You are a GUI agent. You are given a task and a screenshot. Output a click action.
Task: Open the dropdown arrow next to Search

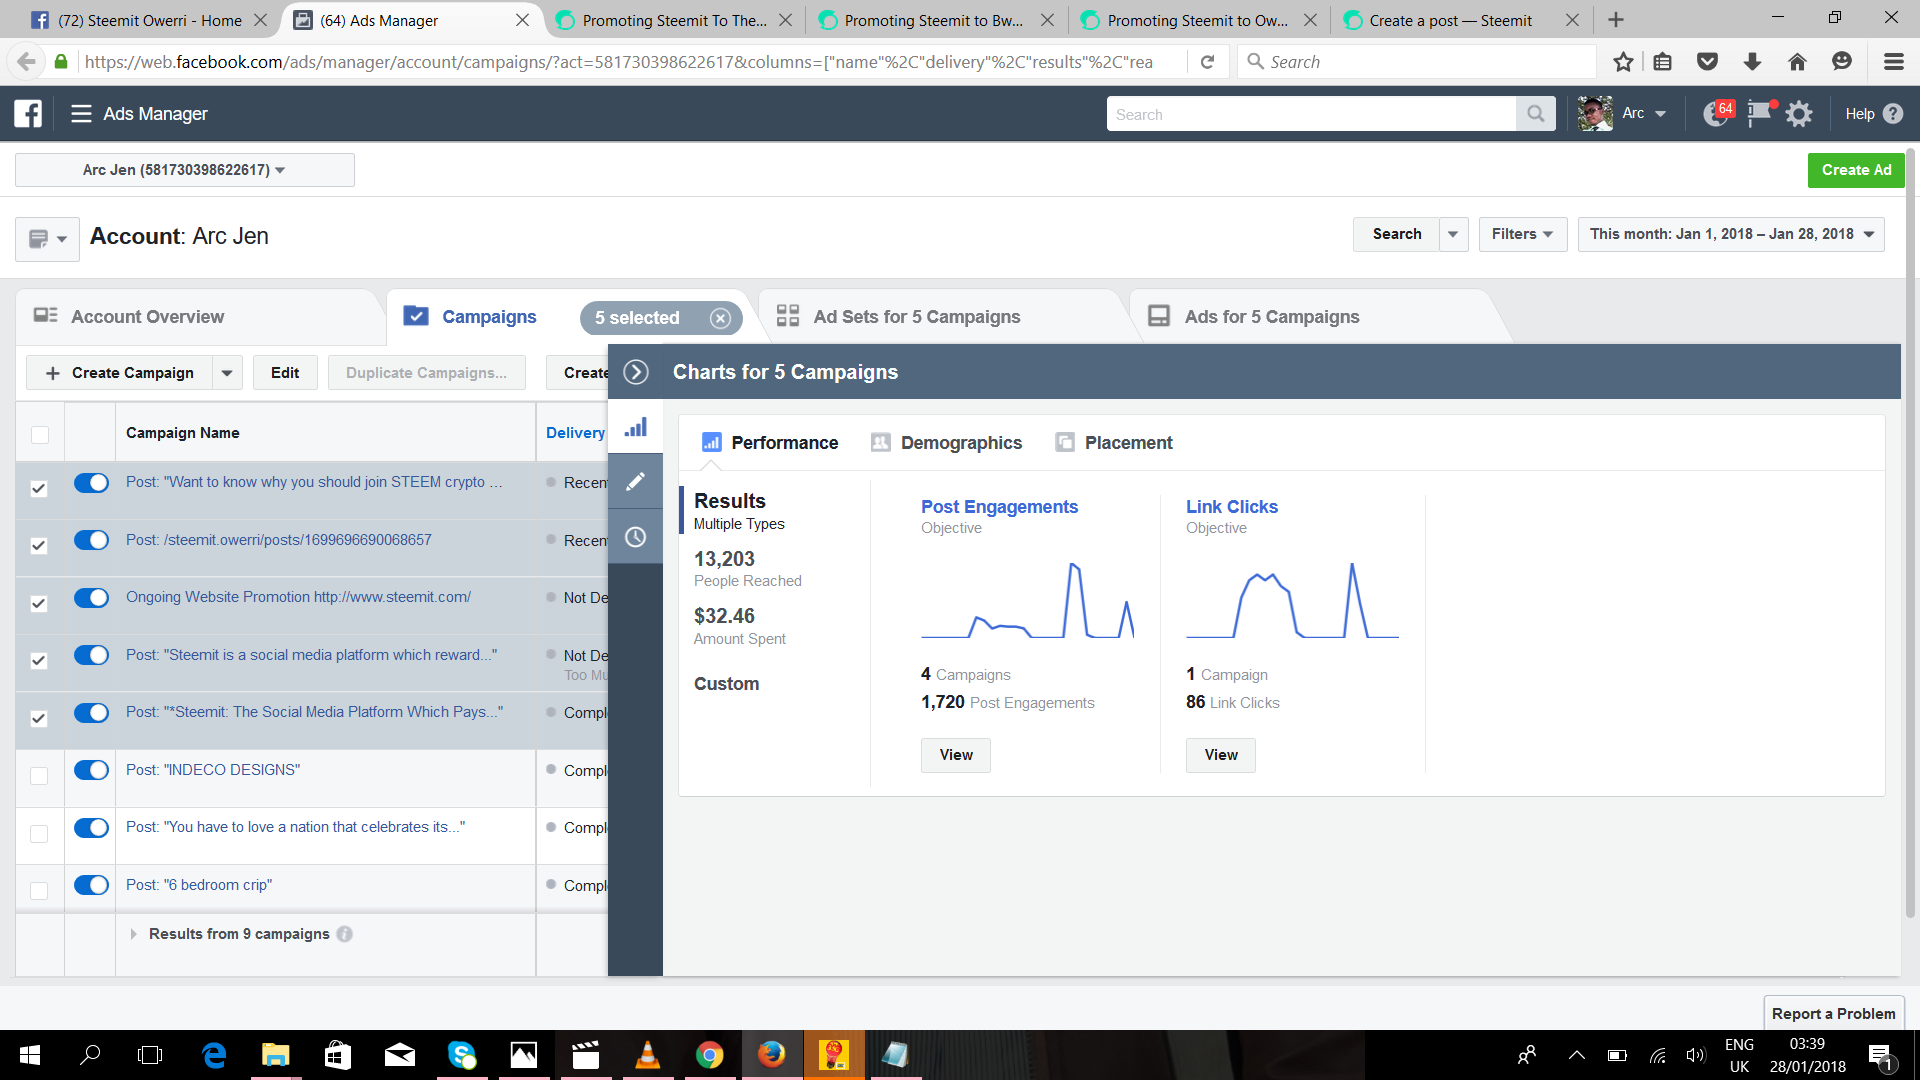point(1453,234)
